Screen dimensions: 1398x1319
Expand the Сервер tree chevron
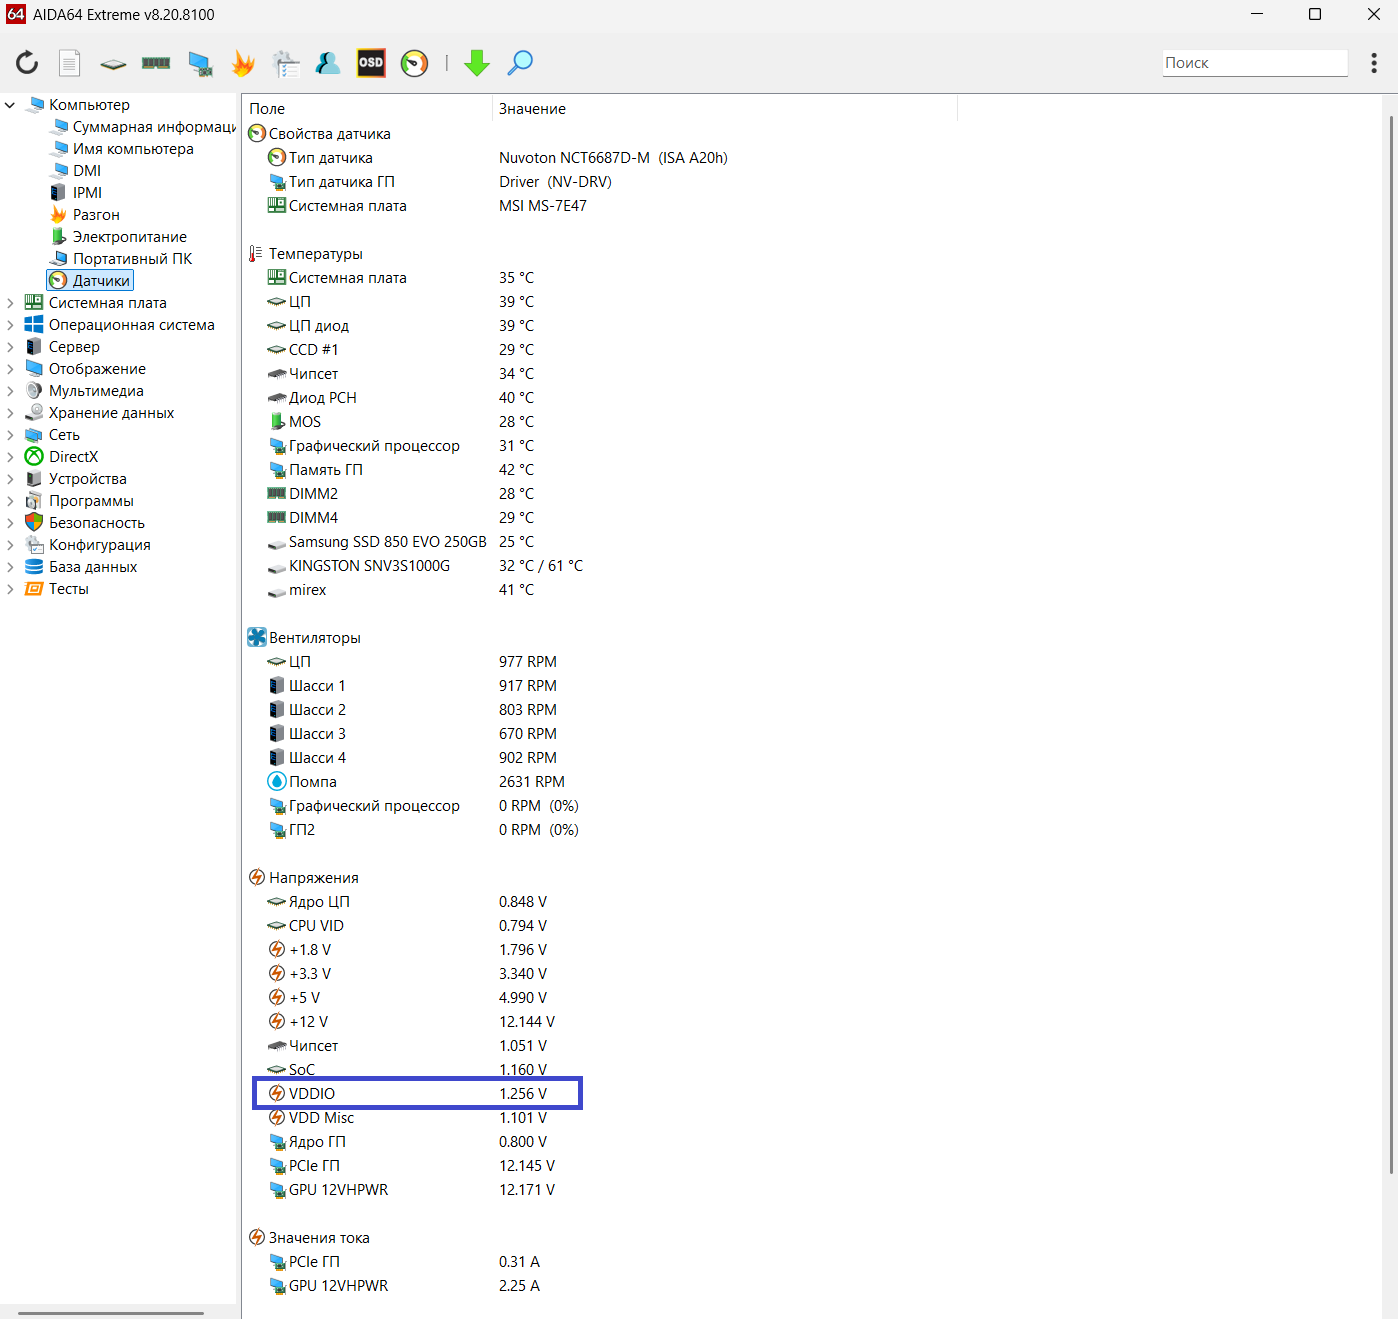[x=10, y=347]
